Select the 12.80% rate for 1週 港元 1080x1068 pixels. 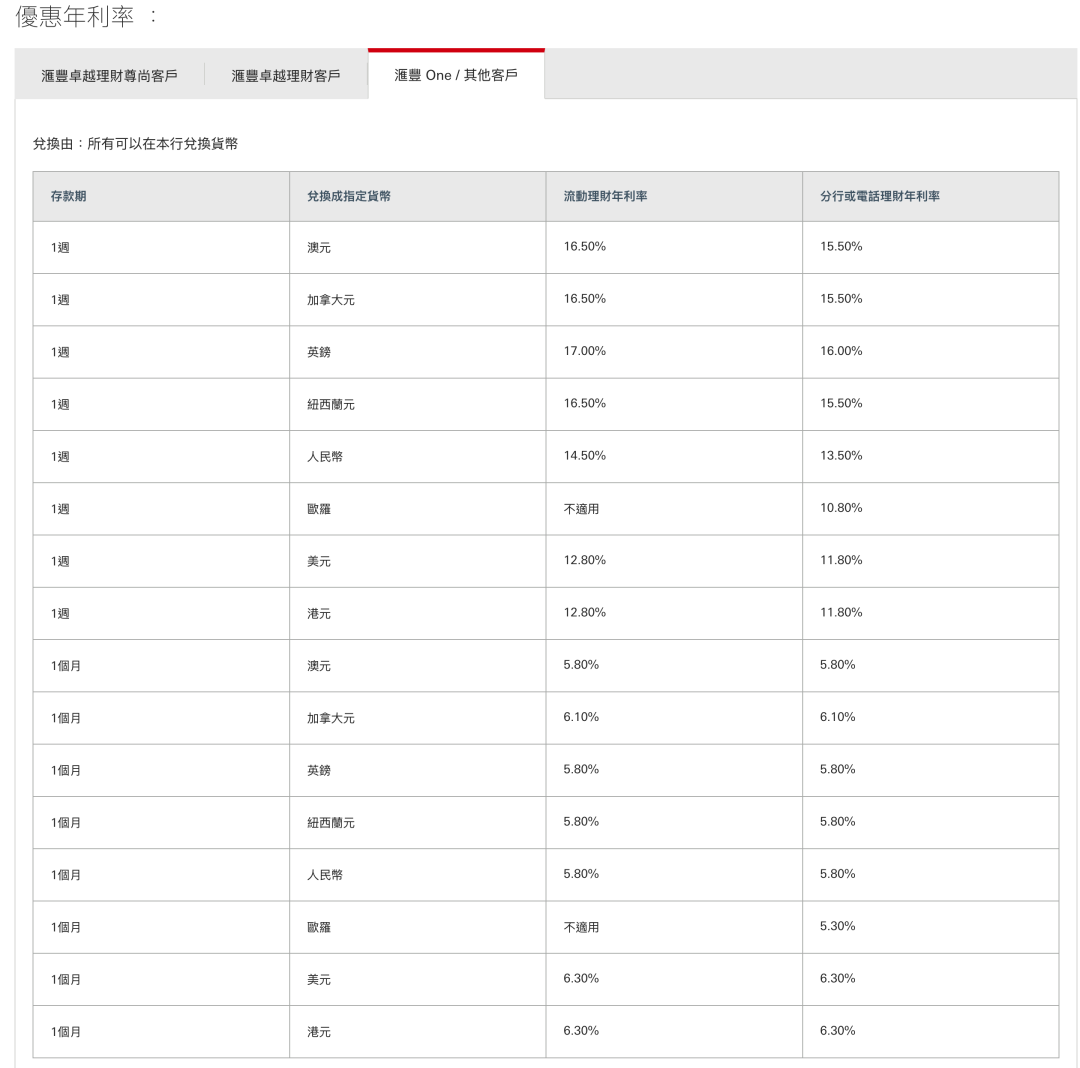click(x=581, y=613)
